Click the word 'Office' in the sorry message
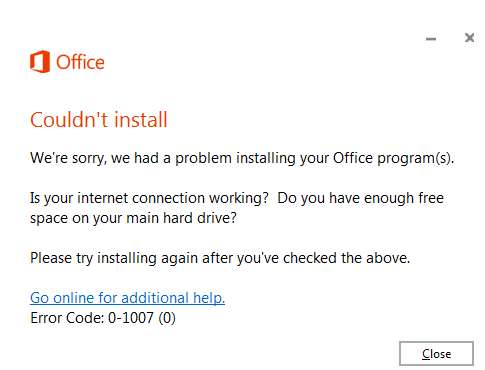This screenshot has height=370, width=485. (x=353, y=158)
